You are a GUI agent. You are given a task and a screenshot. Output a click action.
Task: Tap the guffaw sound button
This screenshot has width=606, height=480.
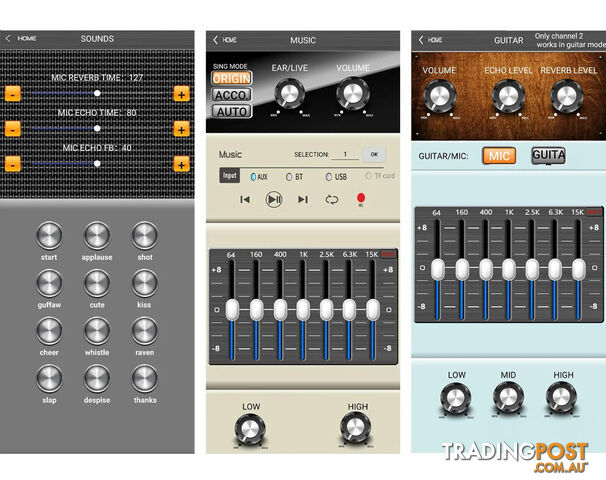[49, 283]
